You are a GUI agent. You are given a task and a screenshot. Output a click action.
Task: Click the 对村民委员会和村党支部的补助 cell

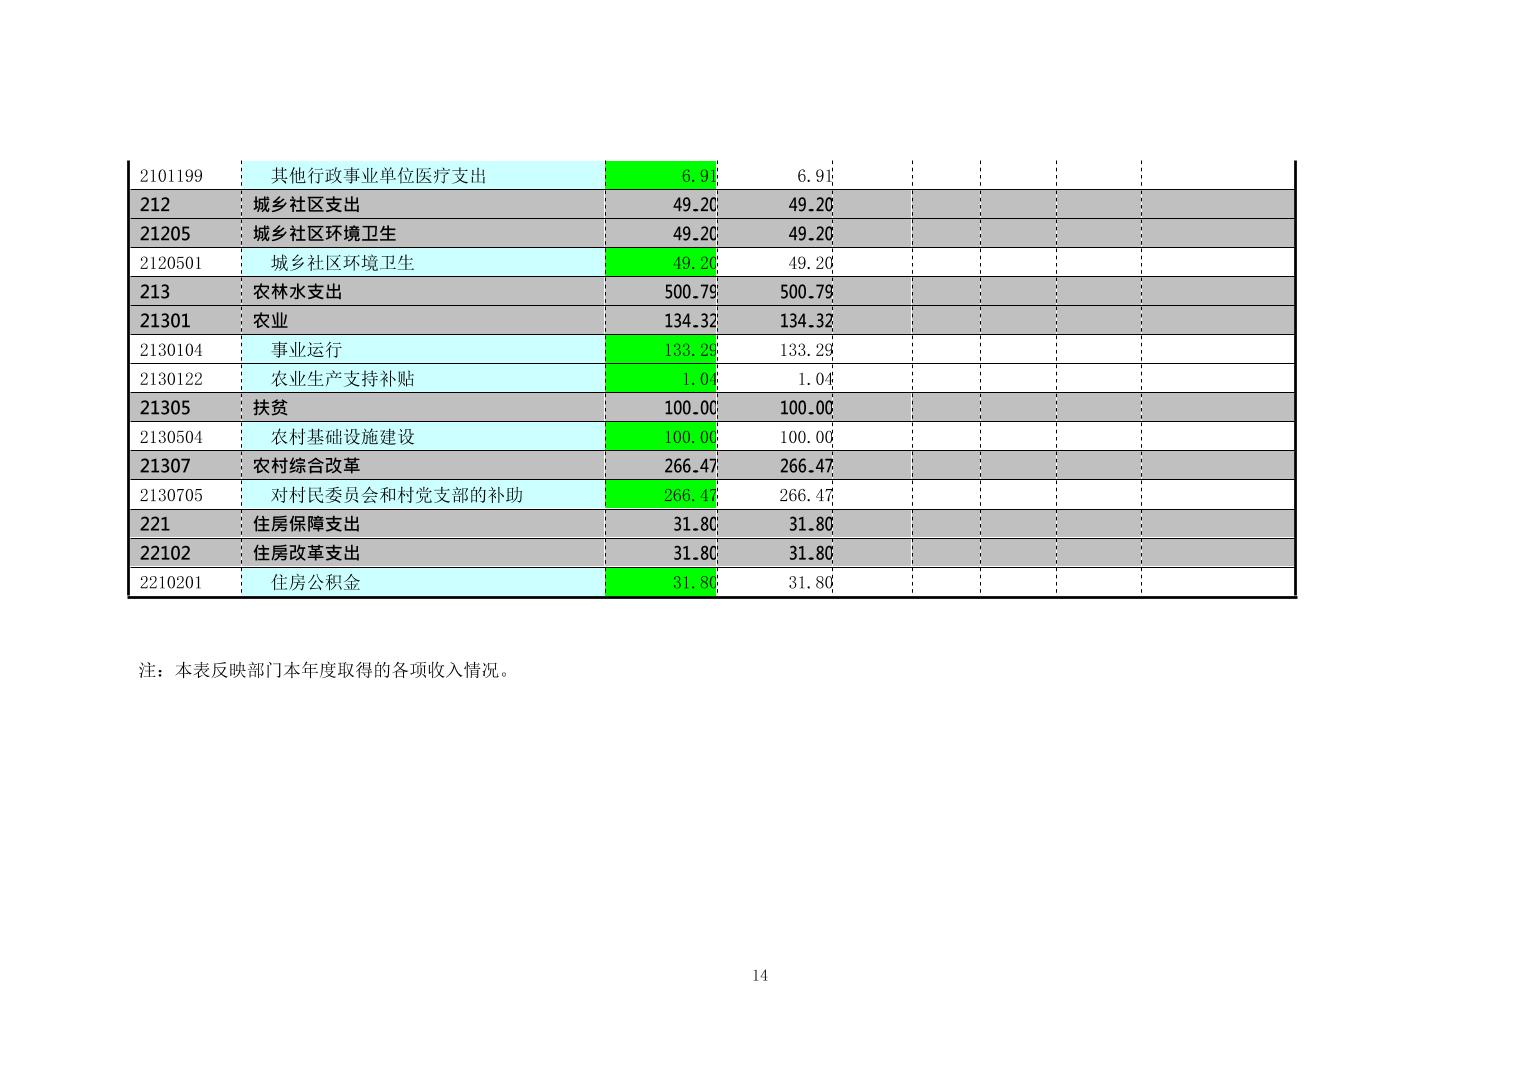click(423, 494)
